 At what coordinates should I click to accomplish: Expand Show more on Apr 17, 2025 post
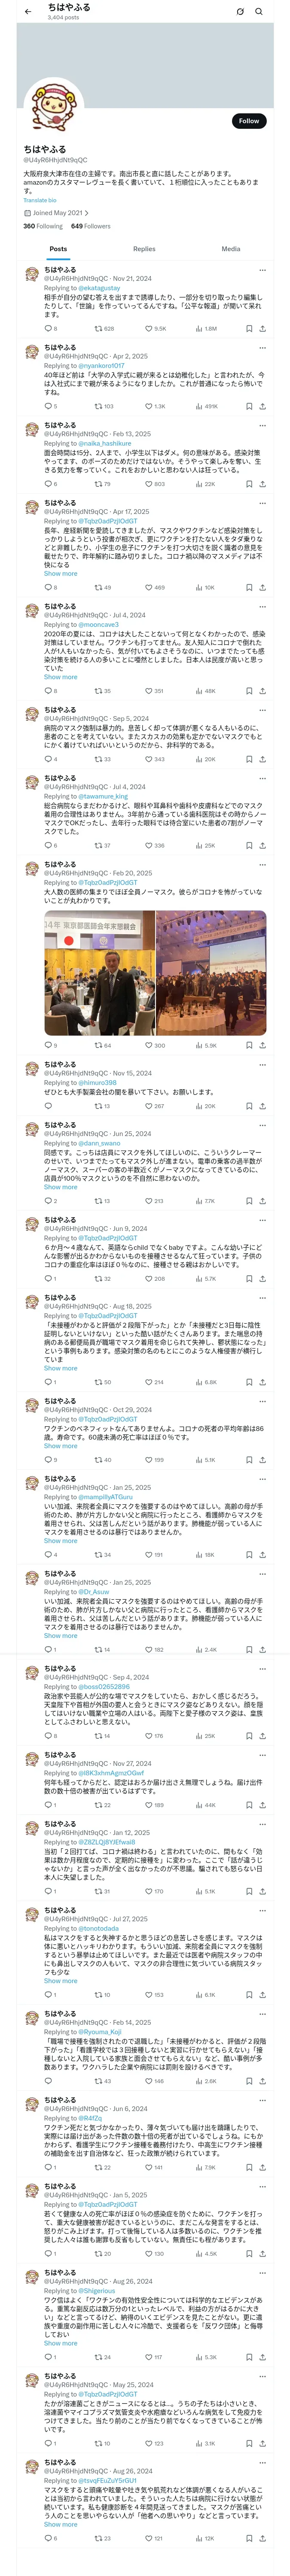(60, 573)
